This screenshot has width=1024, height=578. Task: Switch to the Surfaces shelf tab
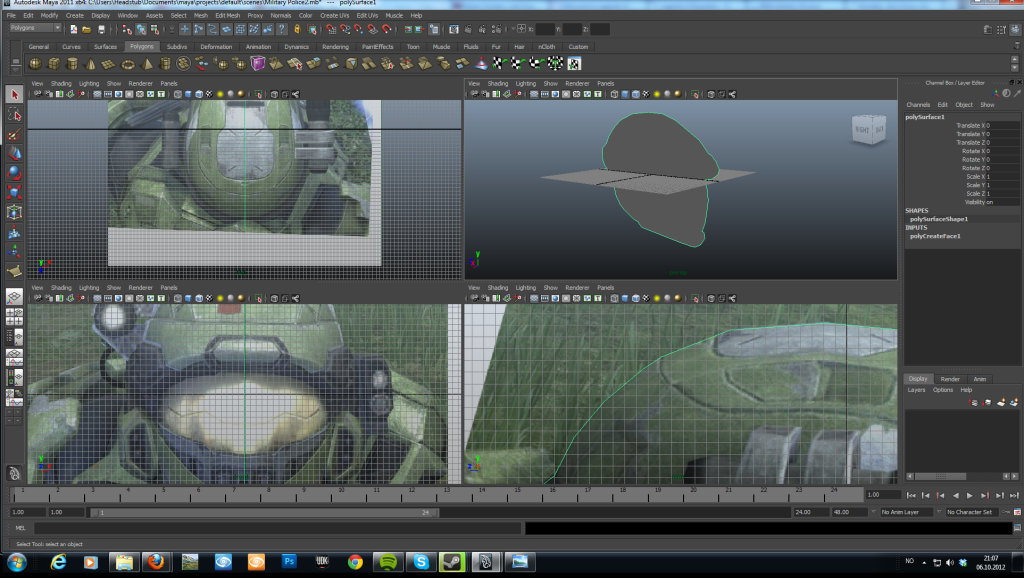[105, 47]
